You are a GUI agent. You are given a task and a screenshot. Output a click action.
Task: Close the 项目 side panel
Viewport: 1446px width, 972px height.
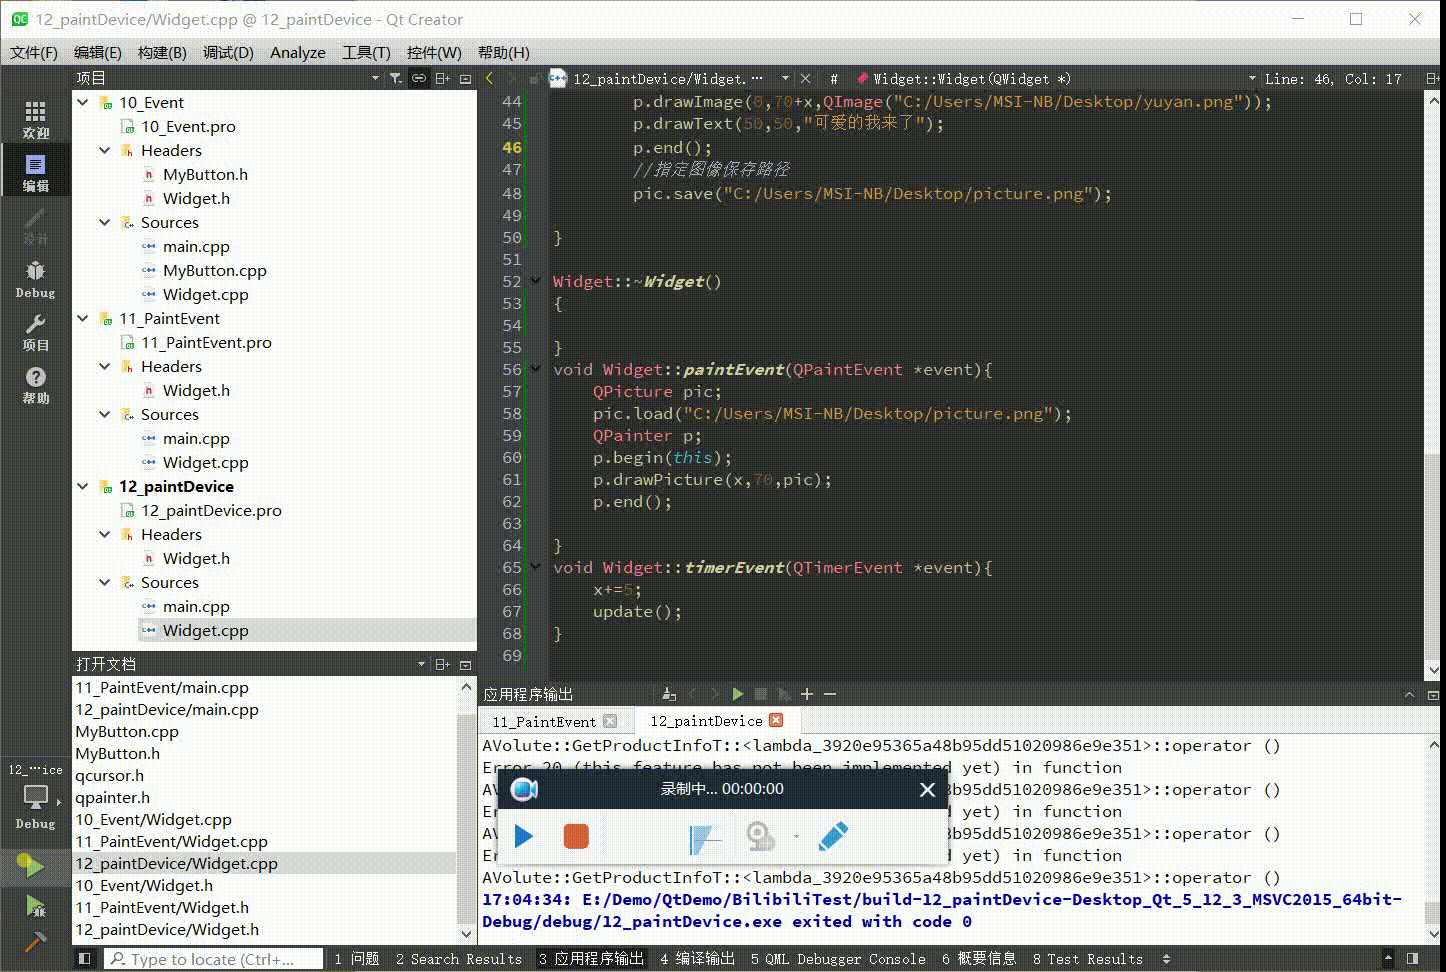click(465, 78)
